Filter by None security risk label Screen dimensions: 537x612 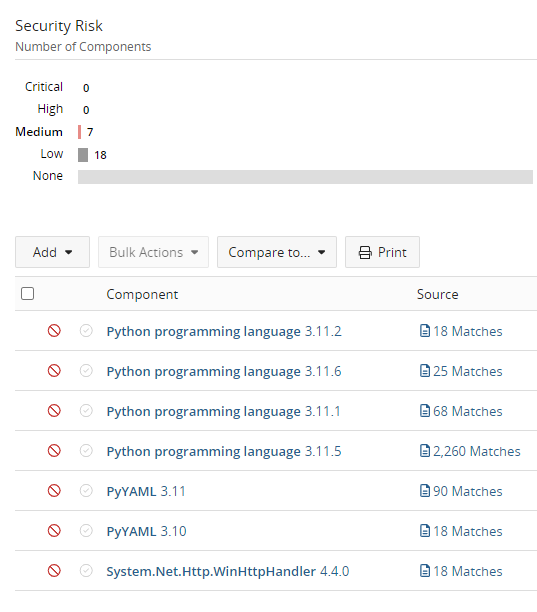click(48, 176)
